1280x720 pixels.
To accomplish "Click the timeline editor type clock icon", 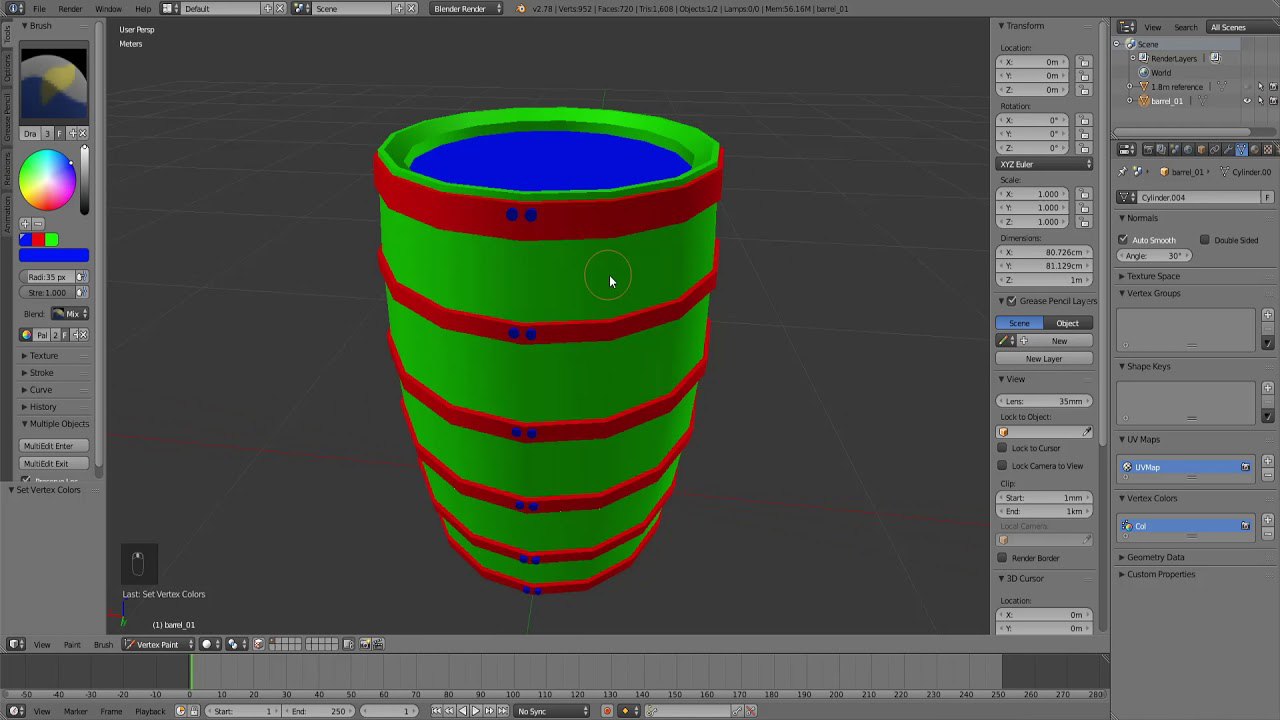I will point(16,711).
